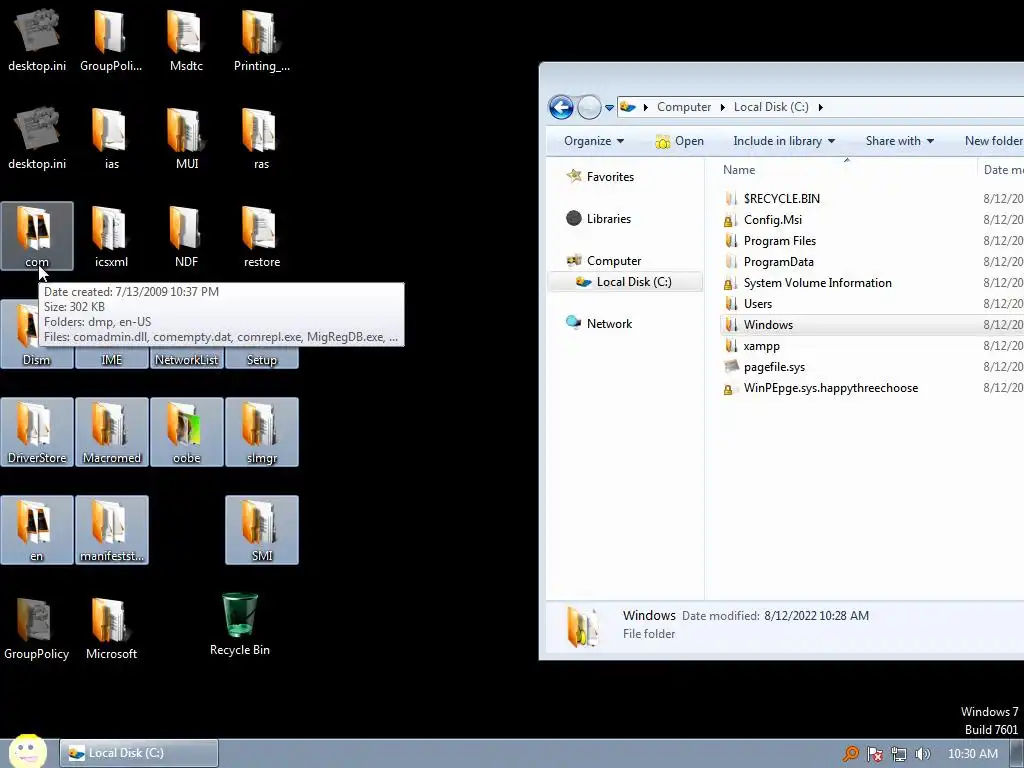Open the Action Center flag icon

point(874,754)
